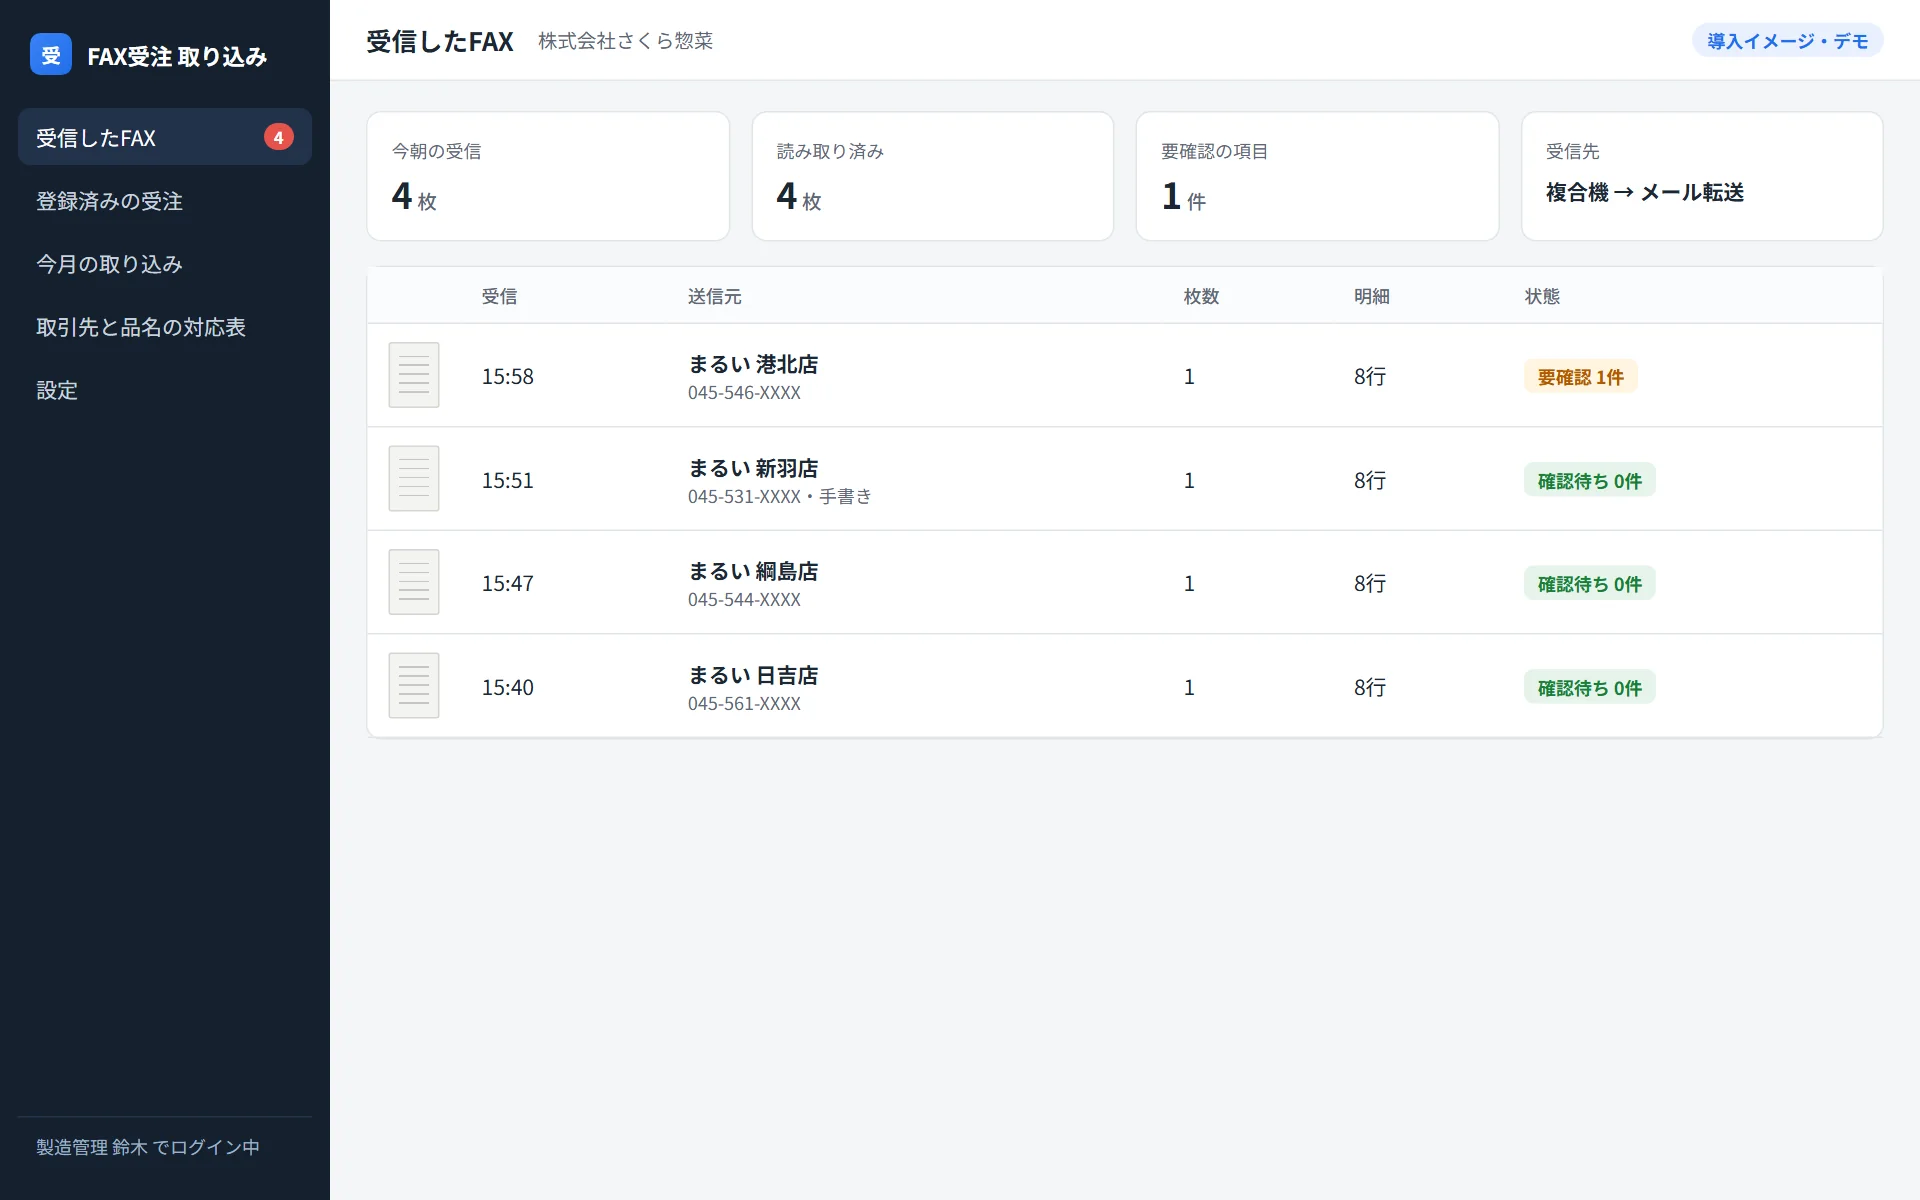Click the 読み取り済み summary card
The image size is (1920, 1200).
pos(933,176)
